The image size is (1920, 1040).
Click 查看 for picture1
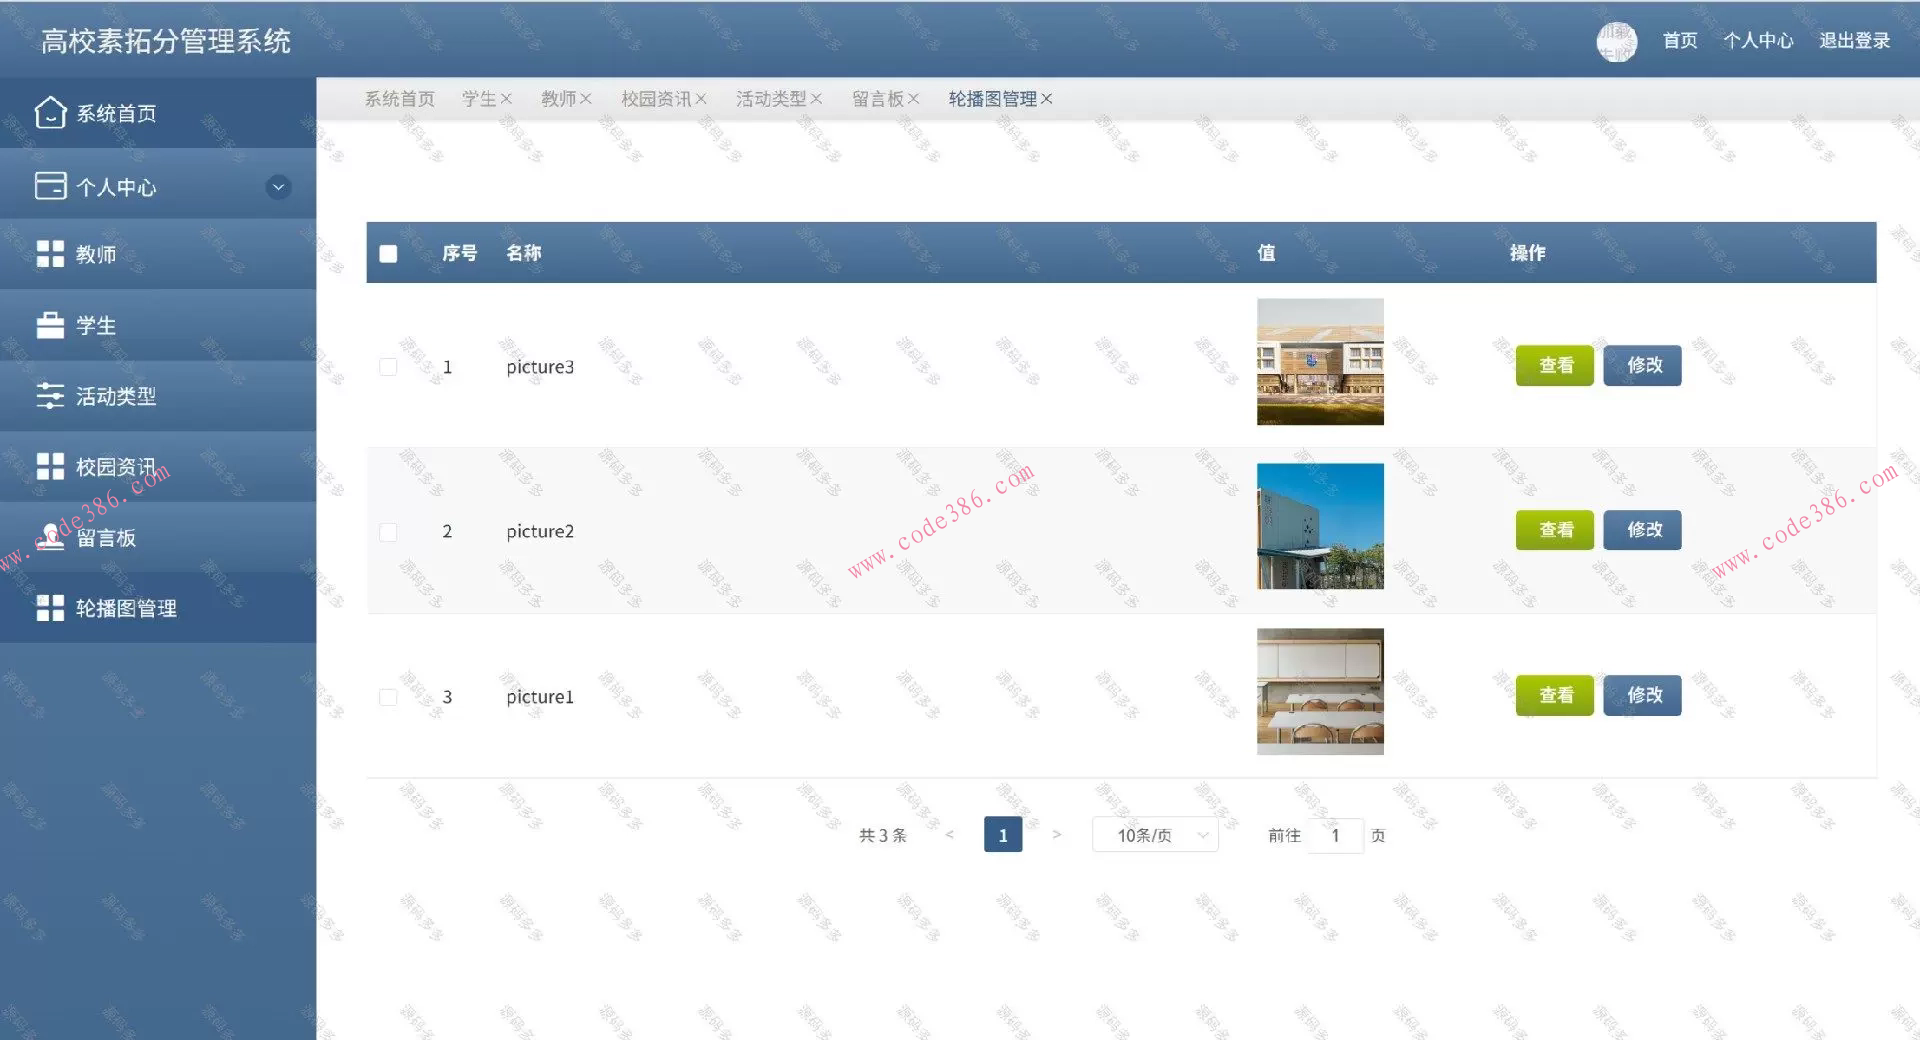tap(1555, 695)
